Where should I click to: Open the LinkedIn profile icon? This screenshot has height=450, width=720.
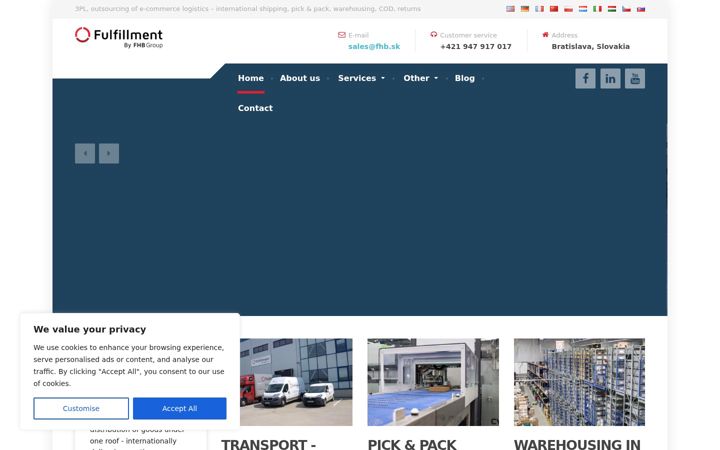610,79
